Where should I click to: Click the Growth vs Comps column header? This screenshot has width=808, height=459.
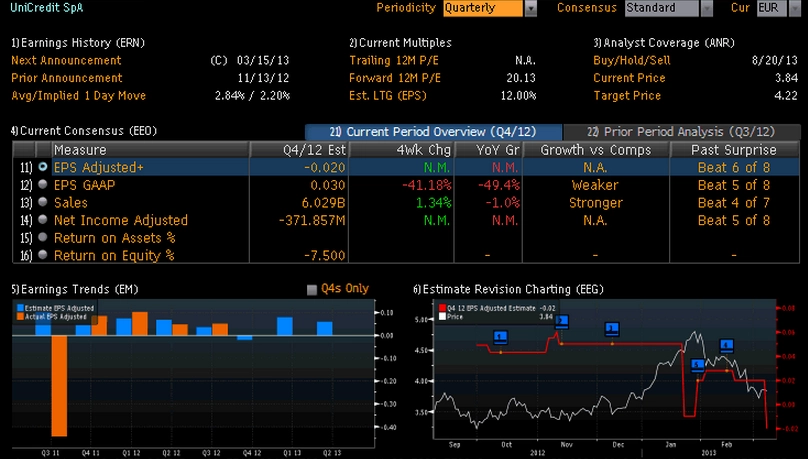coord(596,150)
